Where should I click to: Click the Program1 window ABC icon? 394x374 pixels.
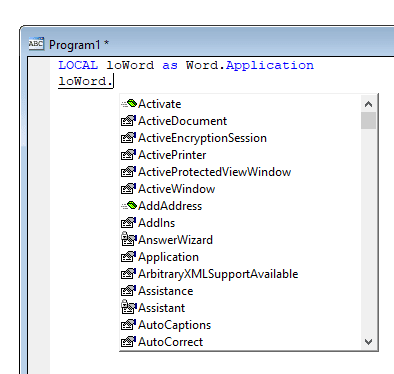[36, 44]
